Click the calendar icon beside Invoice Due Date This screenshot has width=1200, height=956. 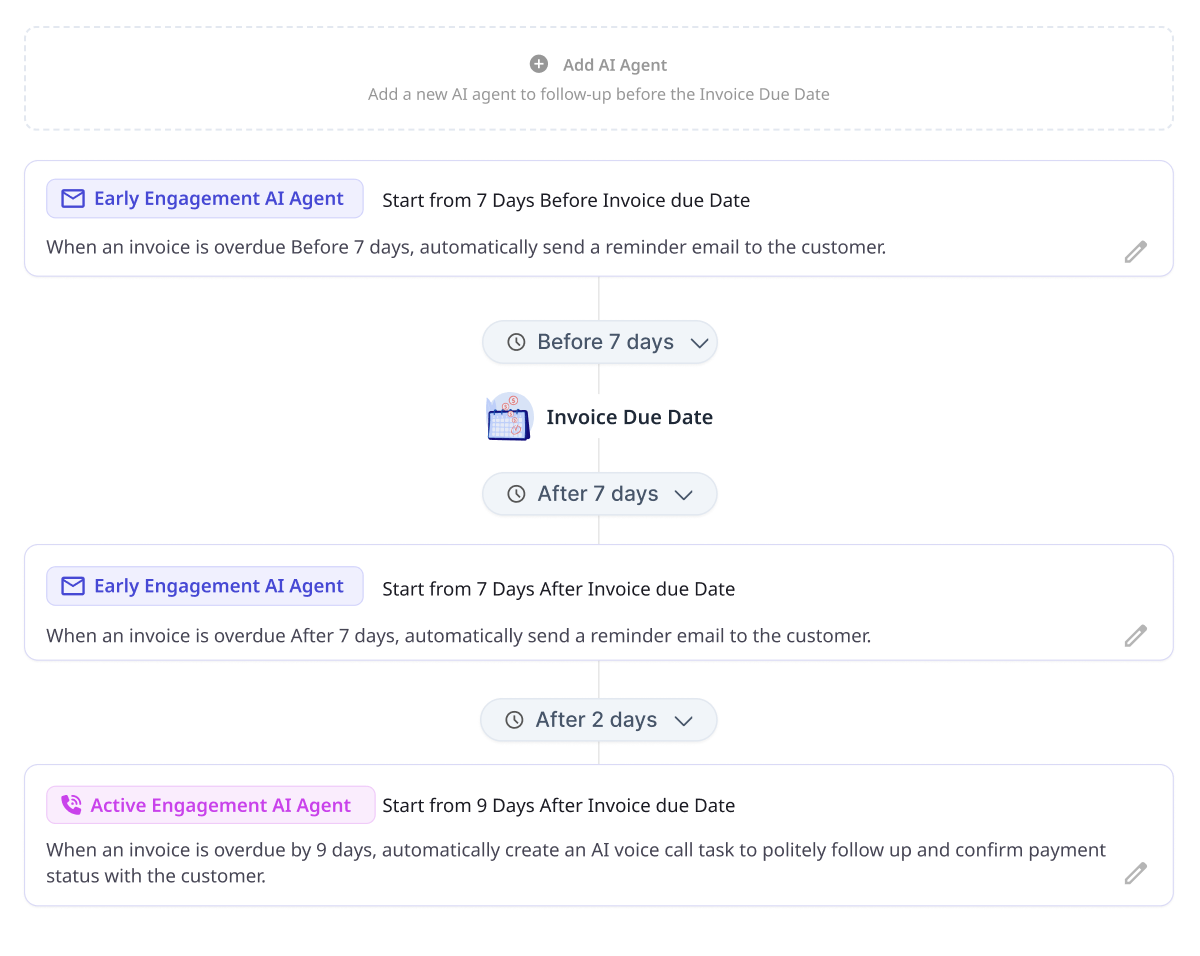[x=510, y=417]
